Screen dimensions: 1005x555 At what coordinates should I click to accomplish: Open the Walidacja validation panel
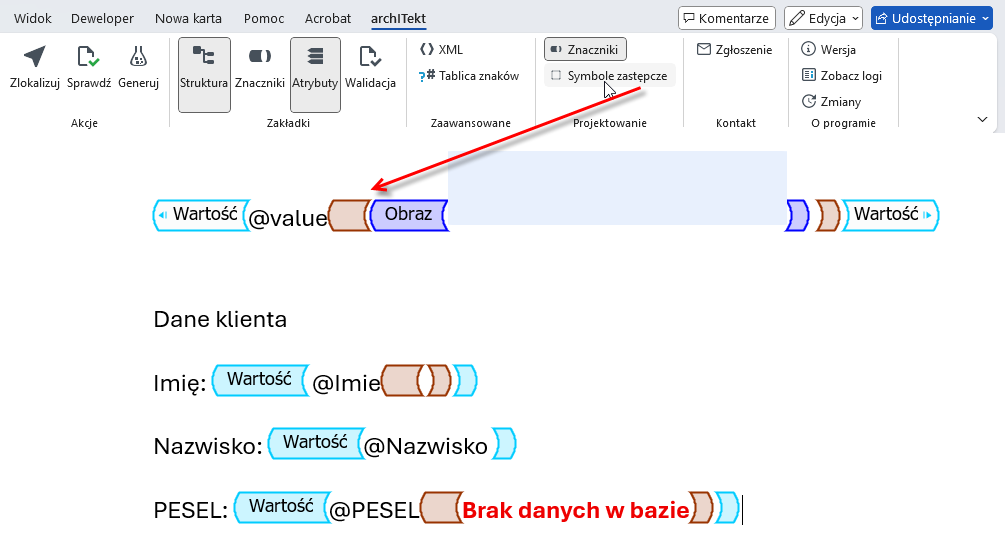(x=370, y=67)
